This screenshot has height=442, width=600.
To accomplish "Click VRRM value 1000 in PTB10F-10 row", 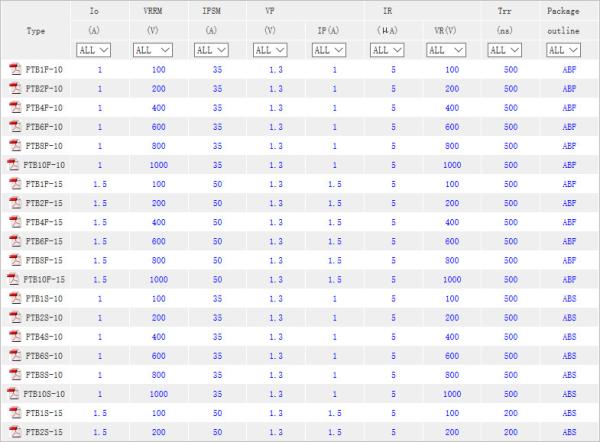I will click(x=159, y=165).
